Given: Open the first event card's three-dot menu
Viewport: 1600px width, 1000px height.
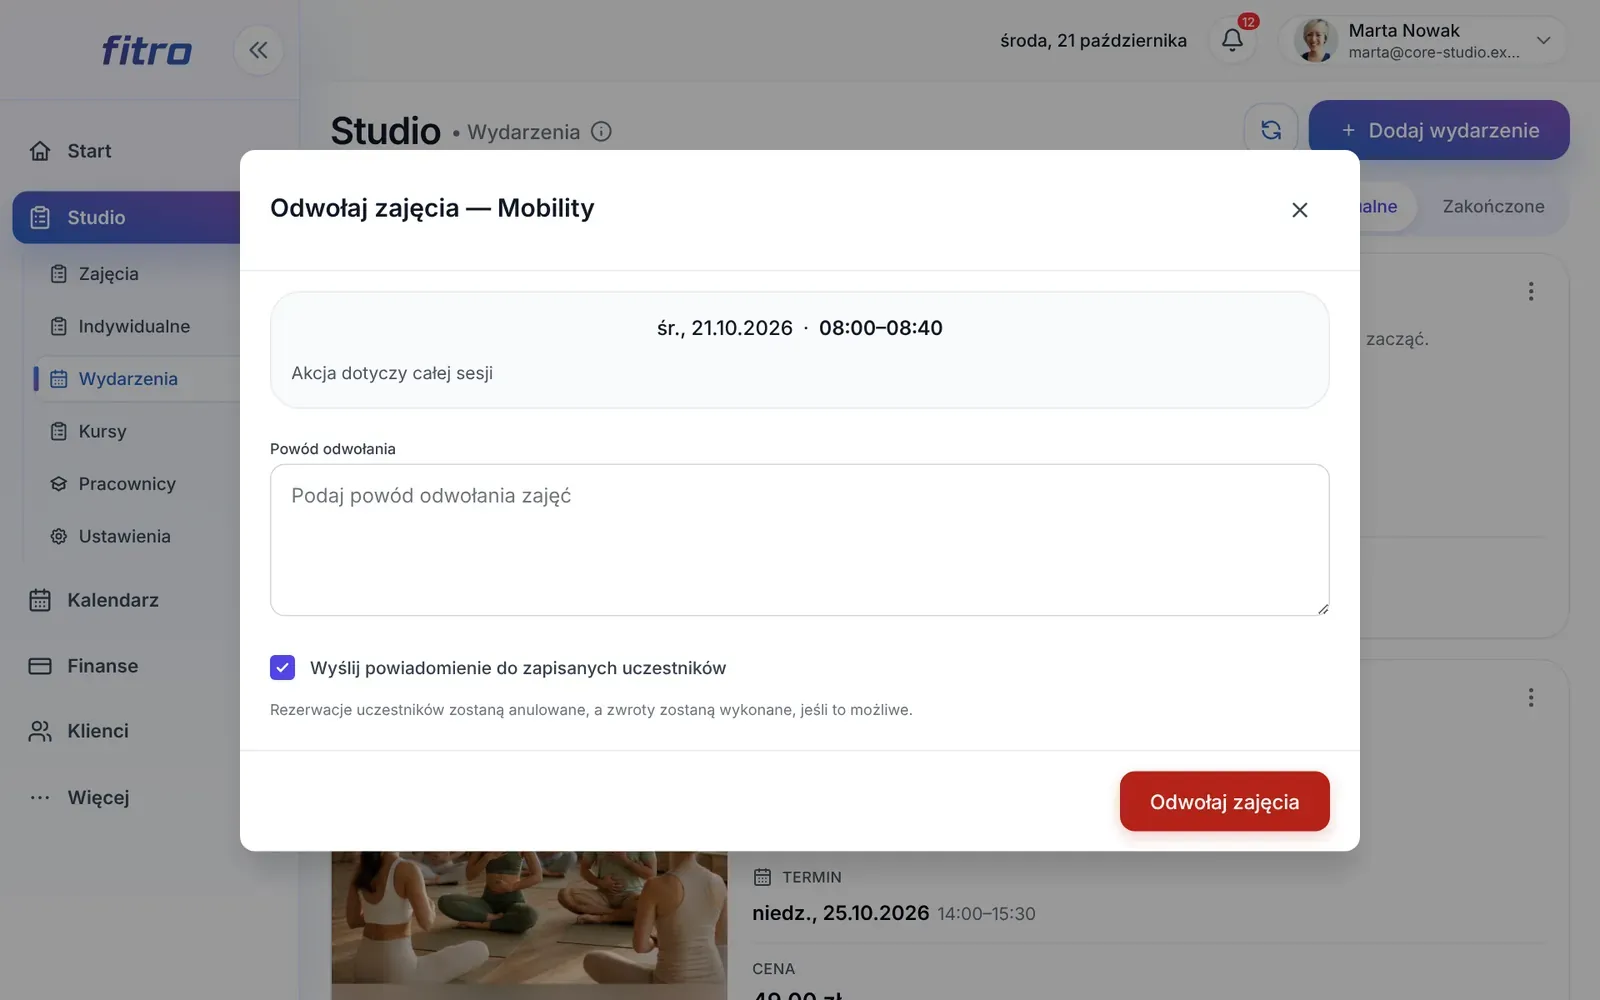Looking at the screenshot, I should [x=1530, y=291].
